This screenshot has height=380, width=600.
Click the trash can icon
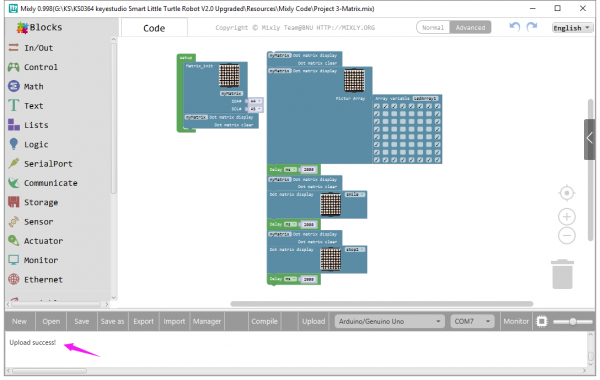tap(562, 274)
